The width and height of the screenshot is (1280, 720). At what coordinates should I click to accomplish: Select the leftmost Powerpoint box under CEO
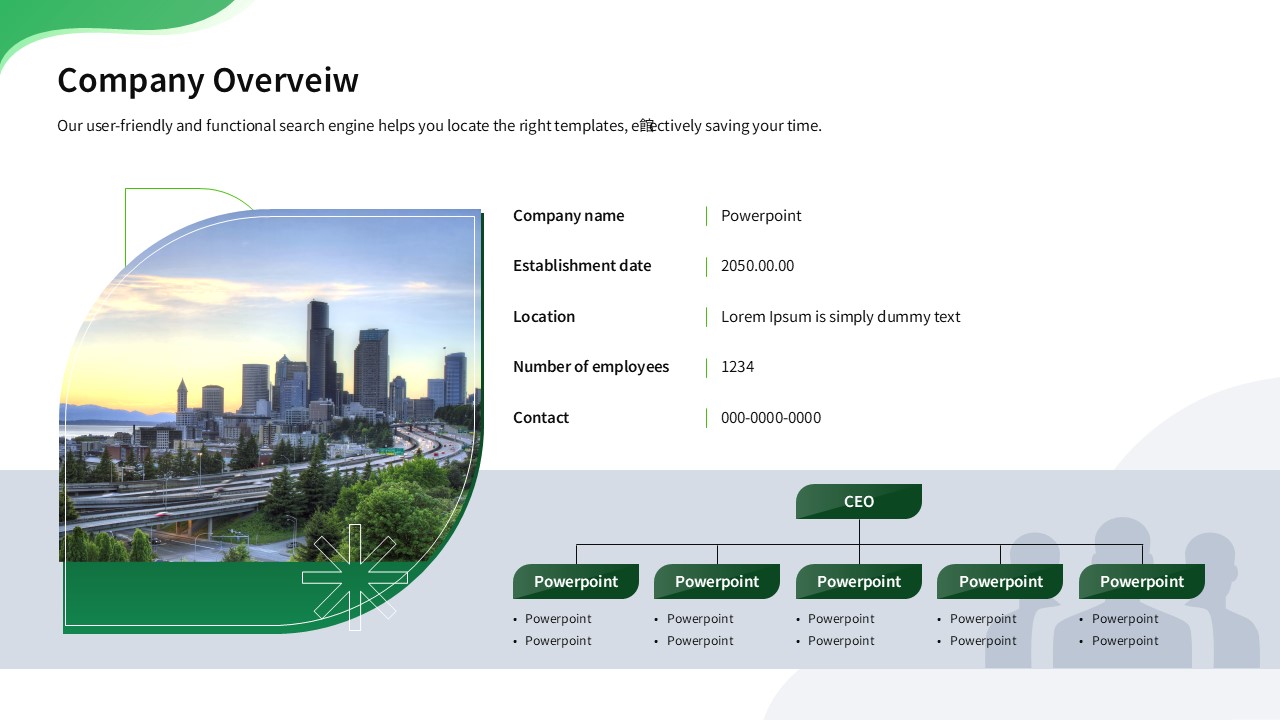pos(576,582)
